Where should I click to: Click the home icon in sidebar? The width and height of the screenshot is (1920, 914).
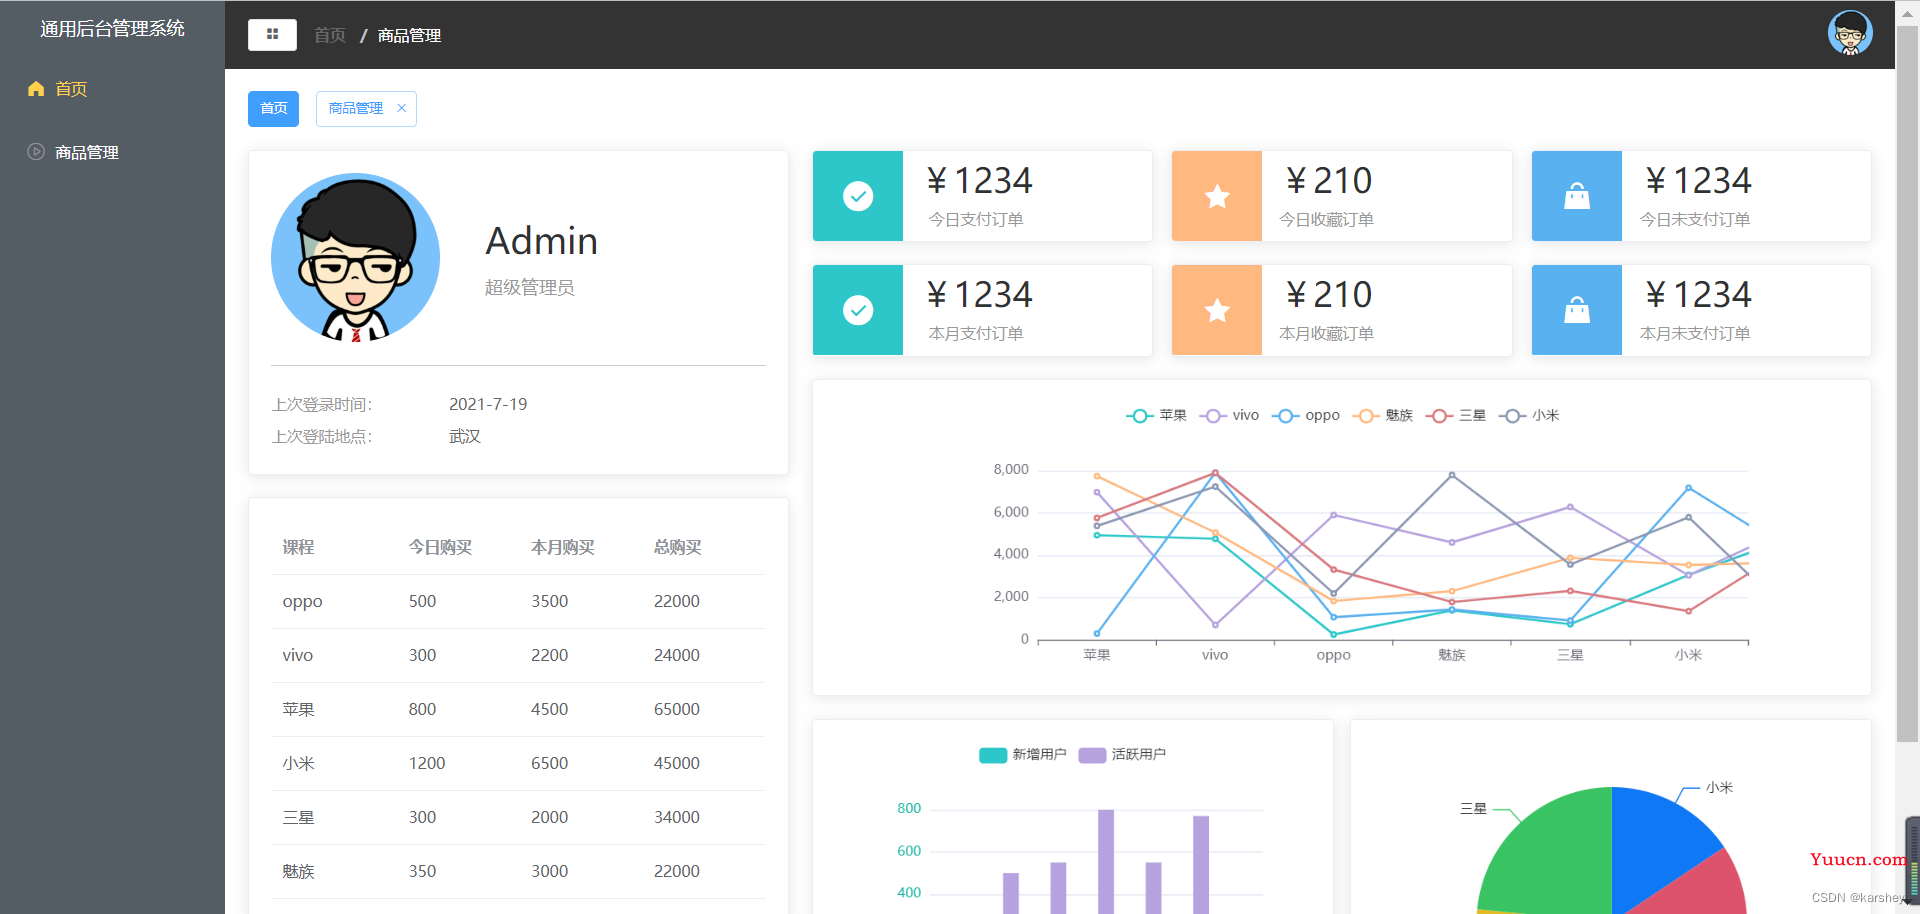(x=36, y=89)
